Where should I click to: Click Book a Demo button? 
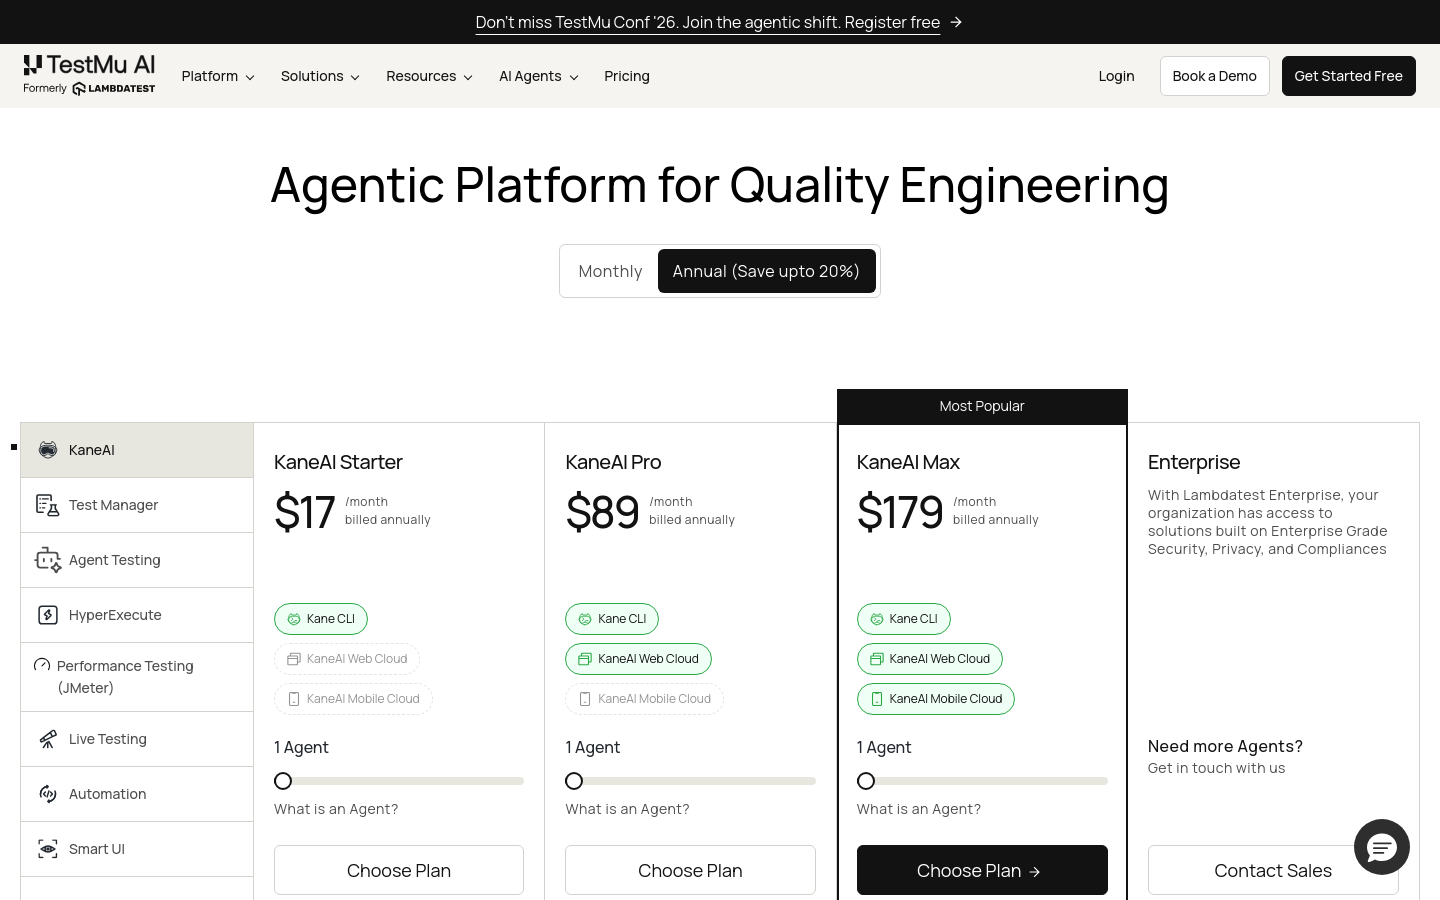(1215, 76)
